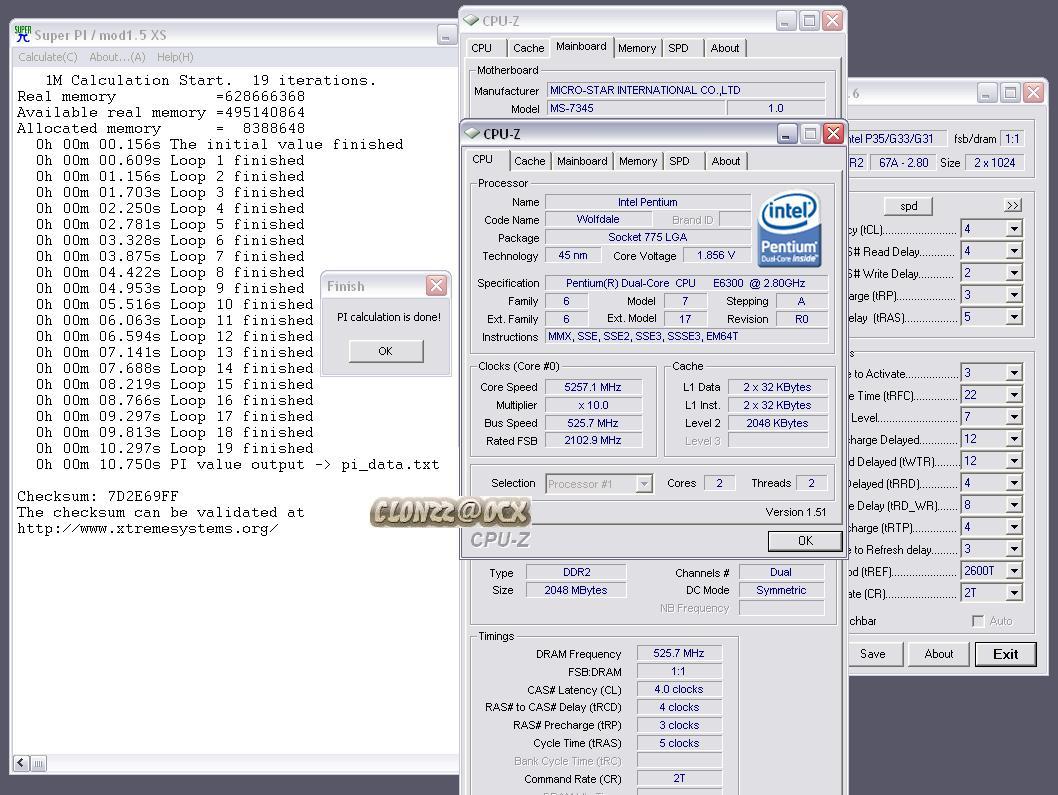Click the Model field MS-7345
Screen dimensions: 1058x795
[x=636, y=108]
